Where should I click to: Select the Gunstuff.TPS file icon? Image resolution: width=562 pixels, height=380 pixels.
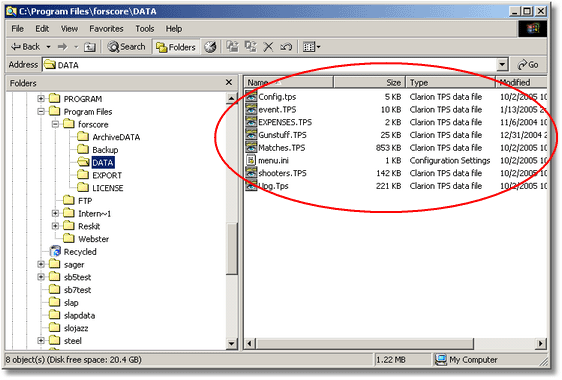[251, 135]
